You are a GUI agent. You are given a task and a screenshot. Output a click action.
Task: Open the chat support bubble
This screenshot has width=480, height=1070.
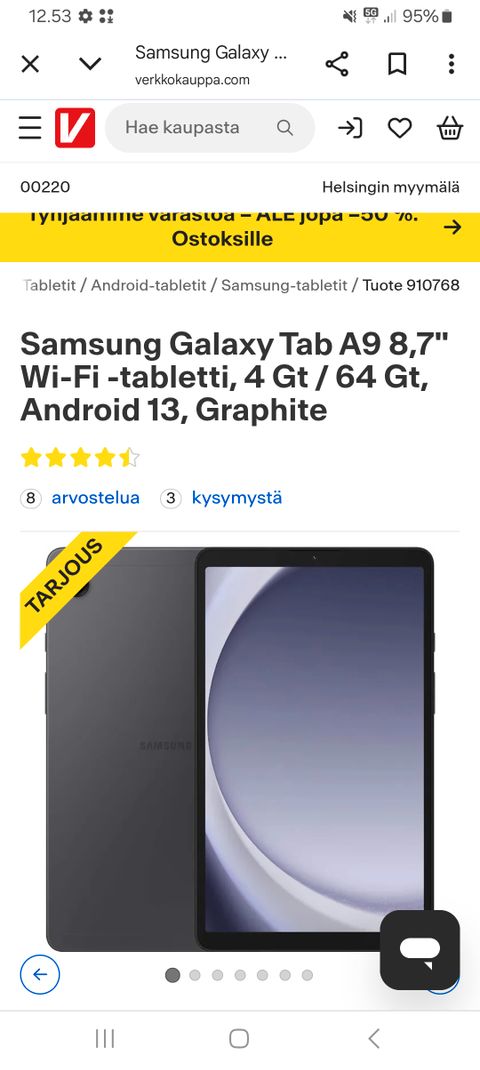(420, 950)
